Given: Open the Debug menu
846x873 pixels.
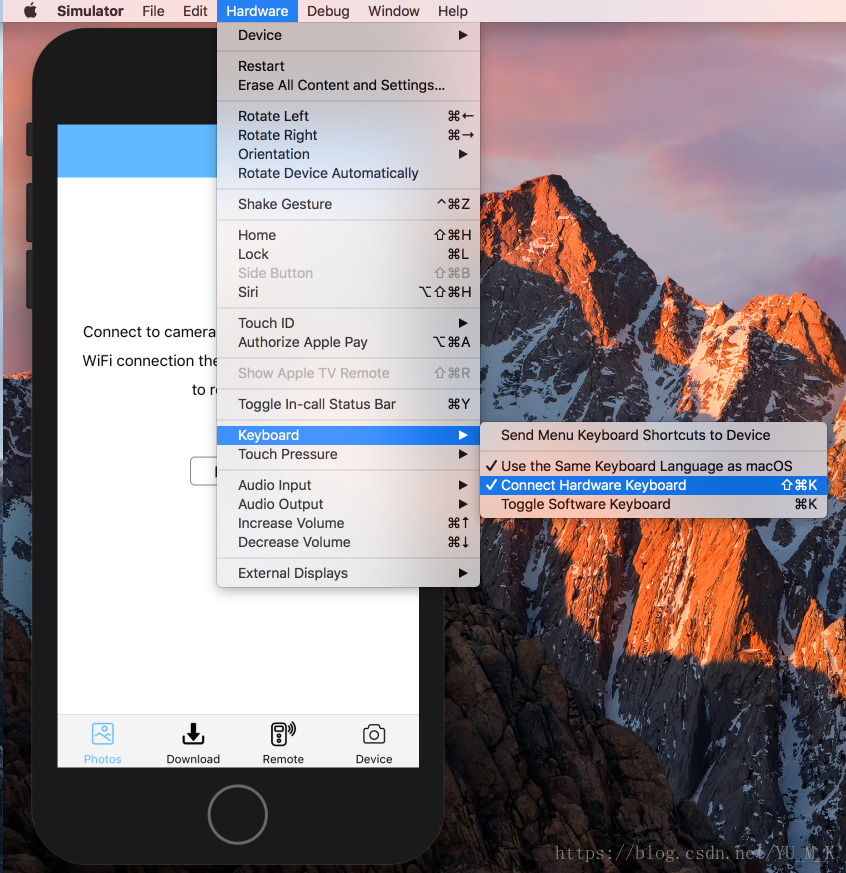Looking at the screenshot, I should point(328,11).
